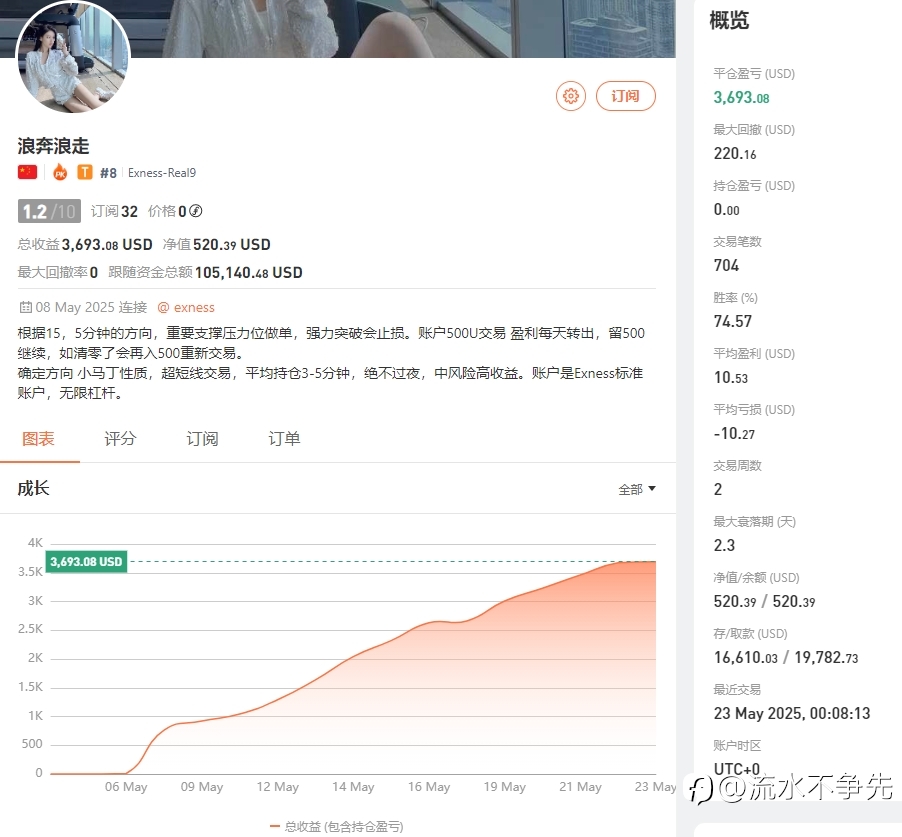Click the trader name 浪奔浪走
902x837 pixels.
click(x=53, y=146)
